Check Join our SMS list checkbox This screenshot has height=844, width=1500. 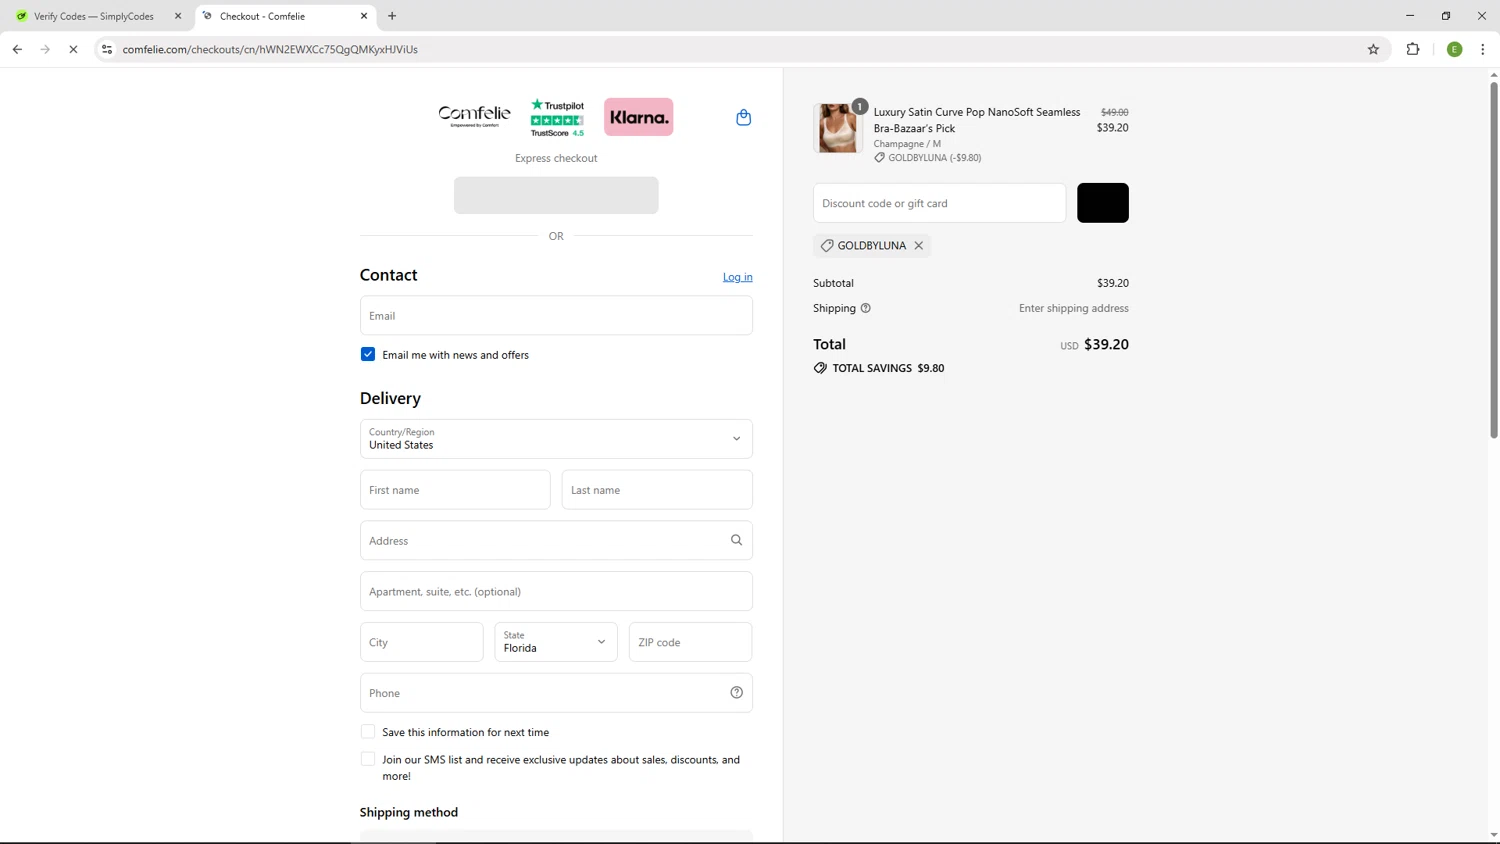pyautogui.click(x=368, y=759)
